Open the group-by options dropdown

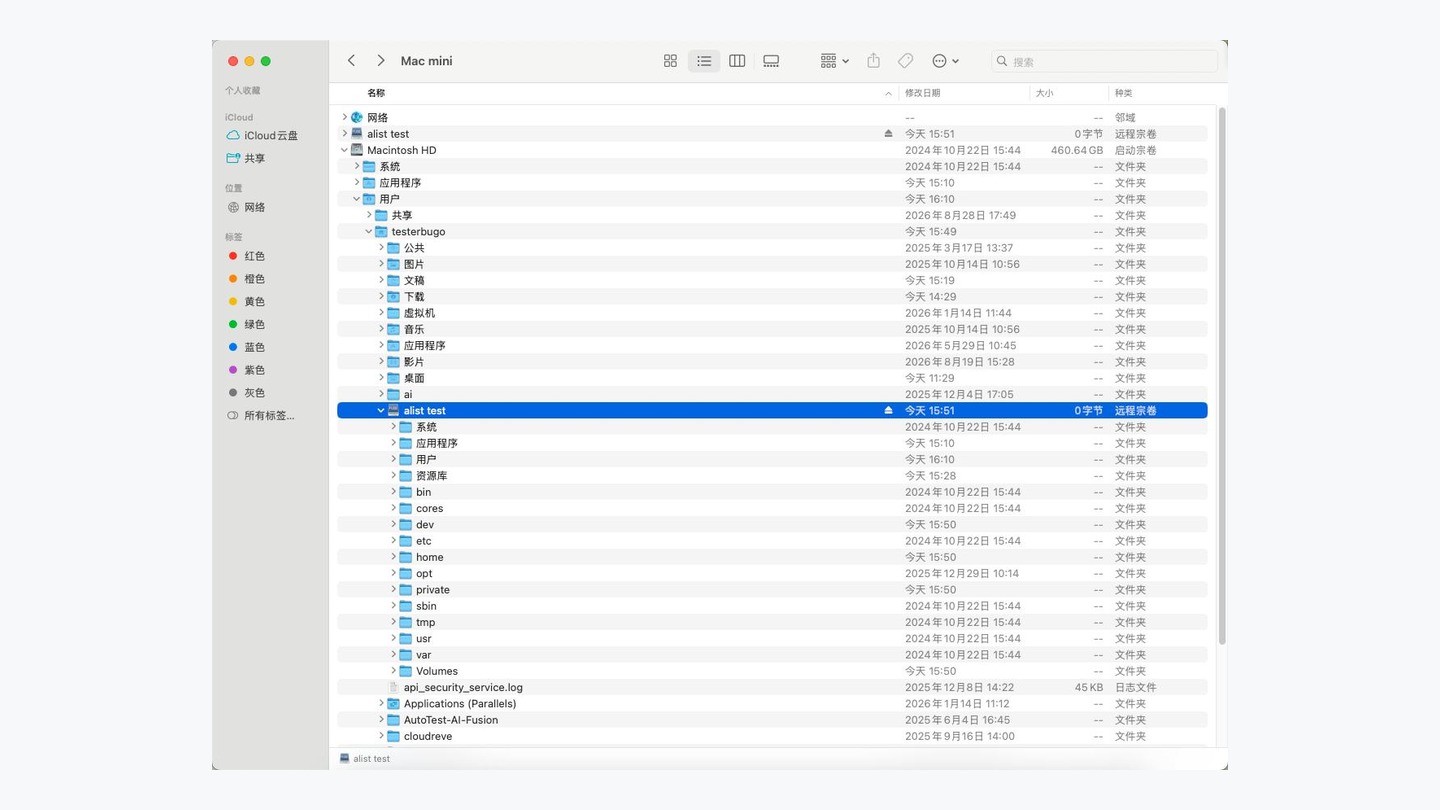click(834, 61)
